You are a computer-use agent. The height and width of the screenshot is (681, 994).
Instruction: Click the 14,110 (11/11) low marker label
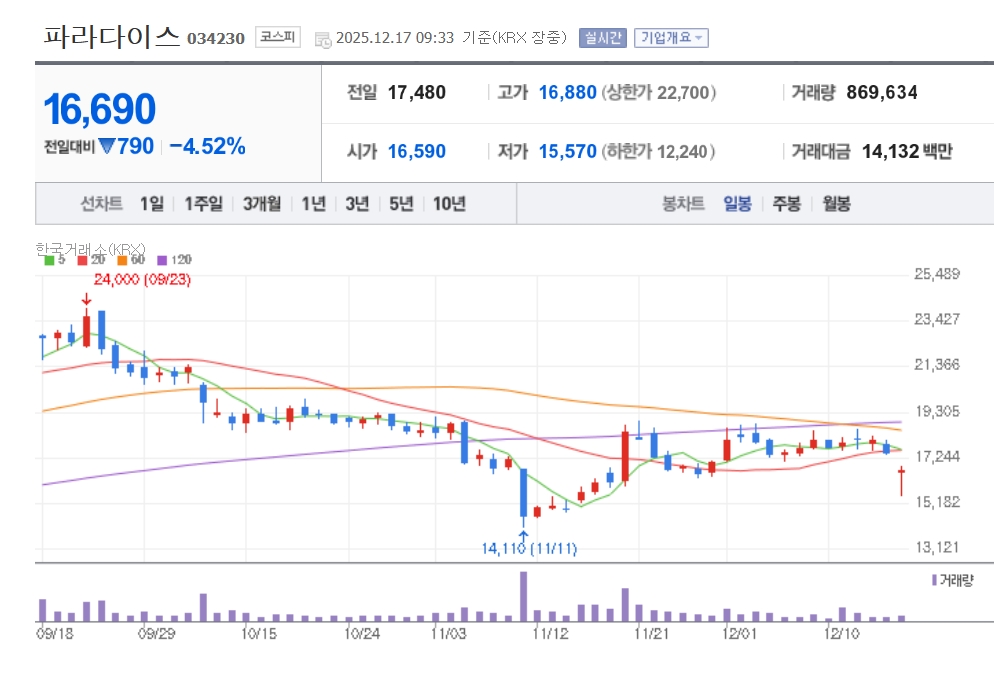point(529,548)
